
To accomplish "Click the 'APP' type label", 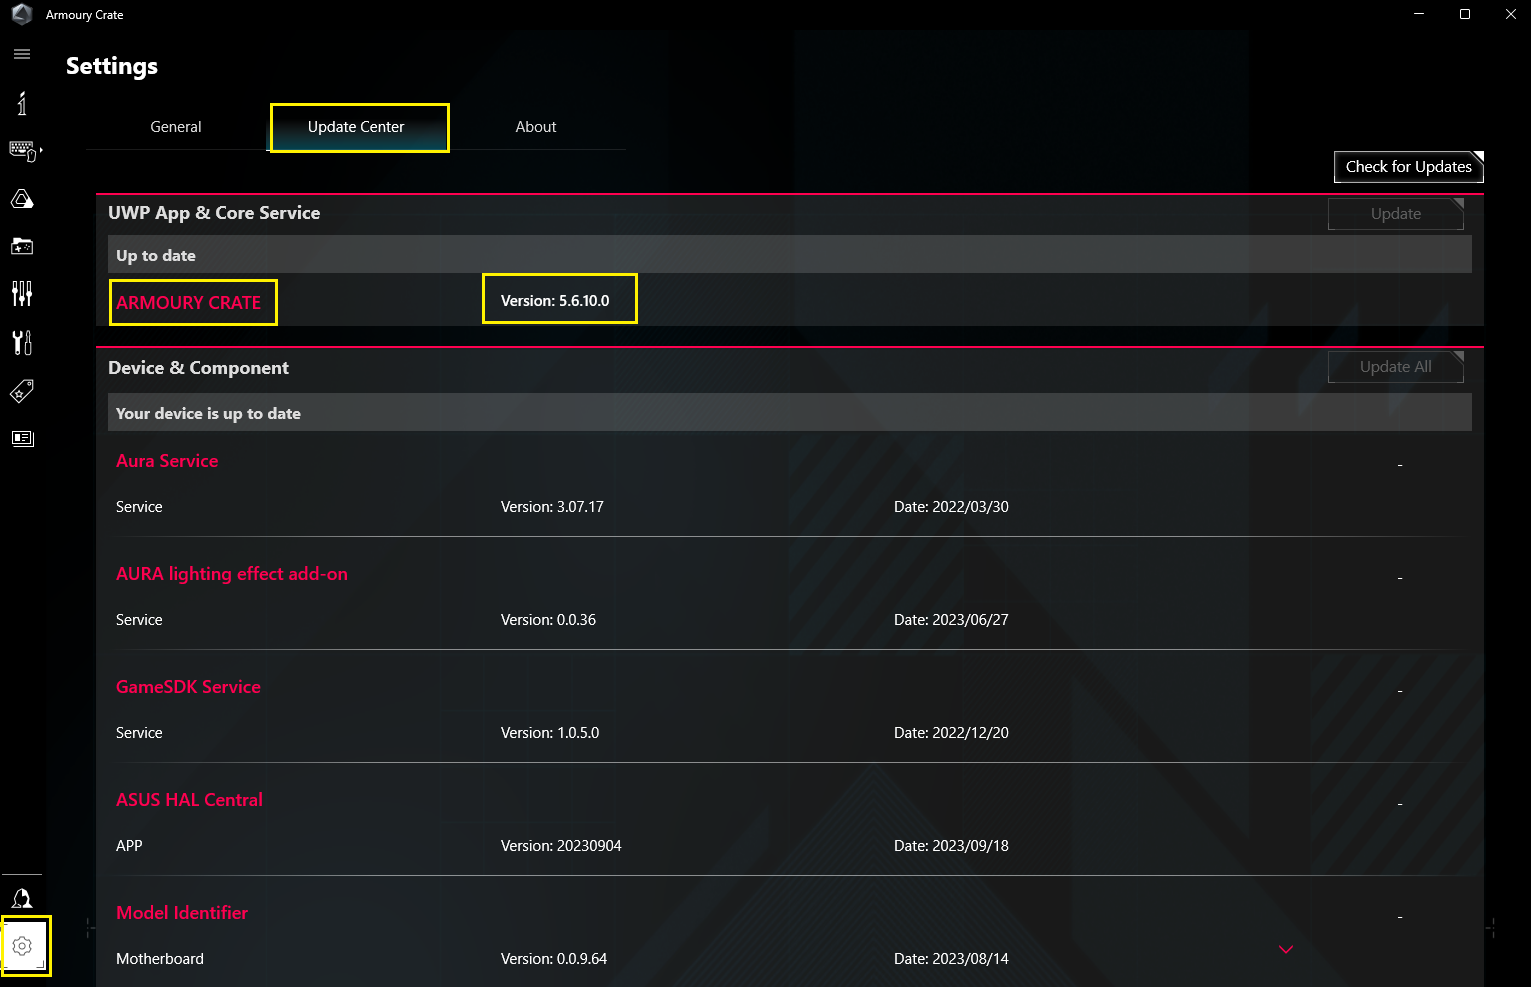I will pyautogui.click(x=129, y=846).
